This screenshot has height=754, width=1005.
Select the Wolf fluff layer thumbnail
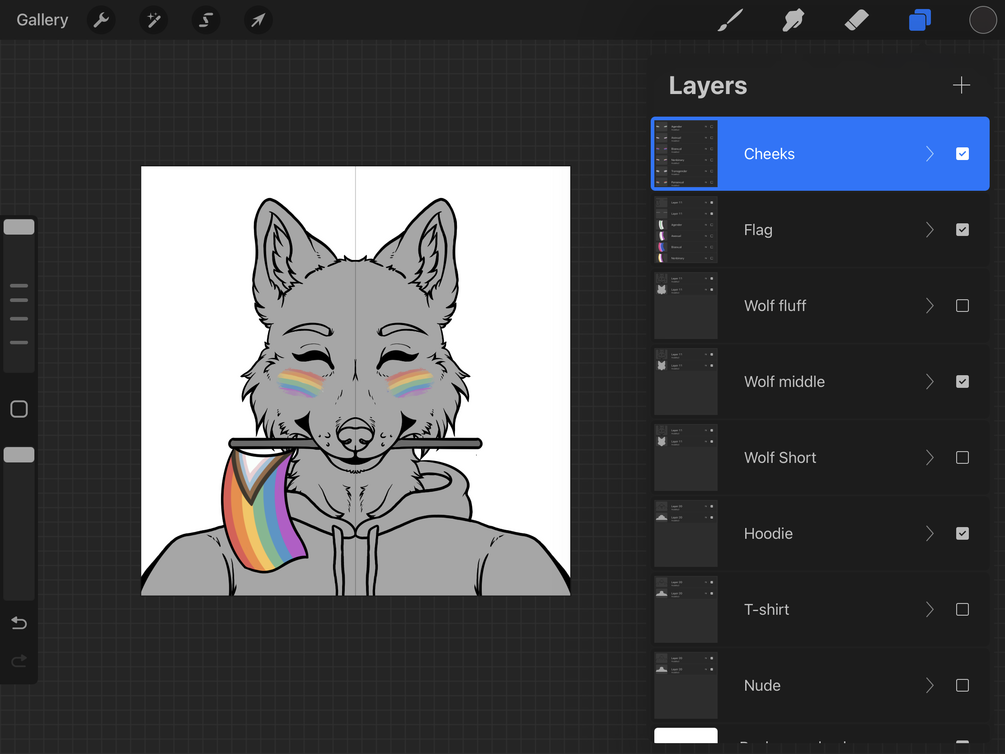click(x=685, y=306)
